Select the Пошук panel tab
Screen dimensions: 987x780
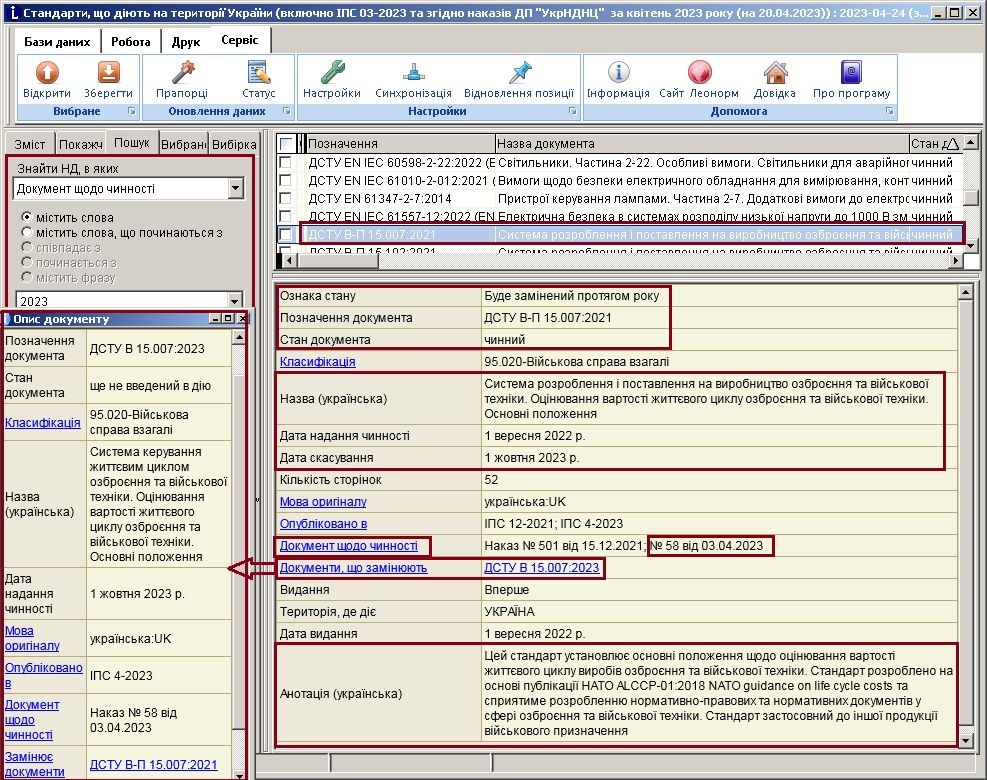tap(132, 143)
